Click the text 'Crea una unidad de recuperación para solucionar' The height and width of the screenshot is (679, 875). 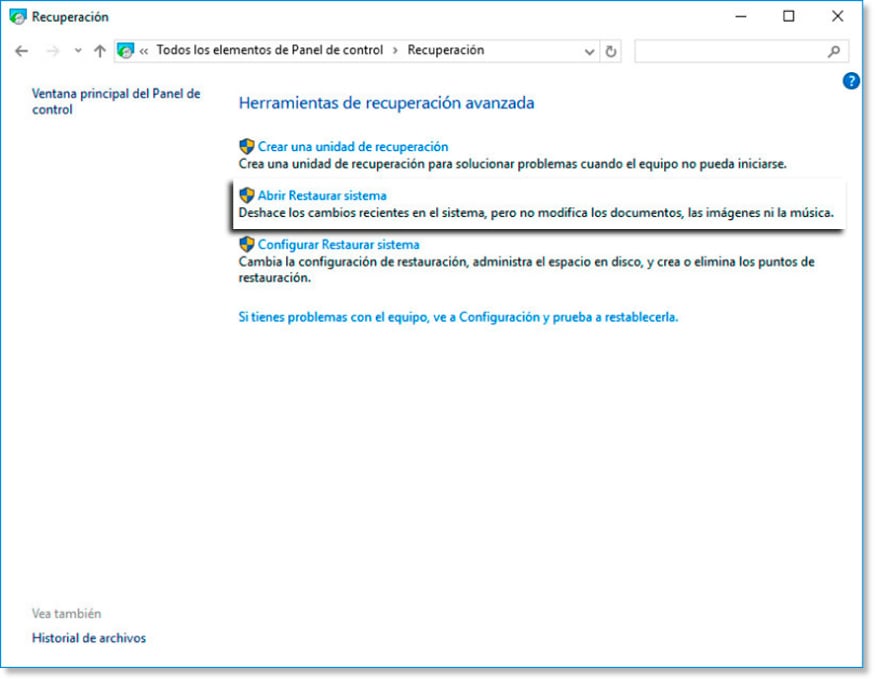(x=377, y=164)
